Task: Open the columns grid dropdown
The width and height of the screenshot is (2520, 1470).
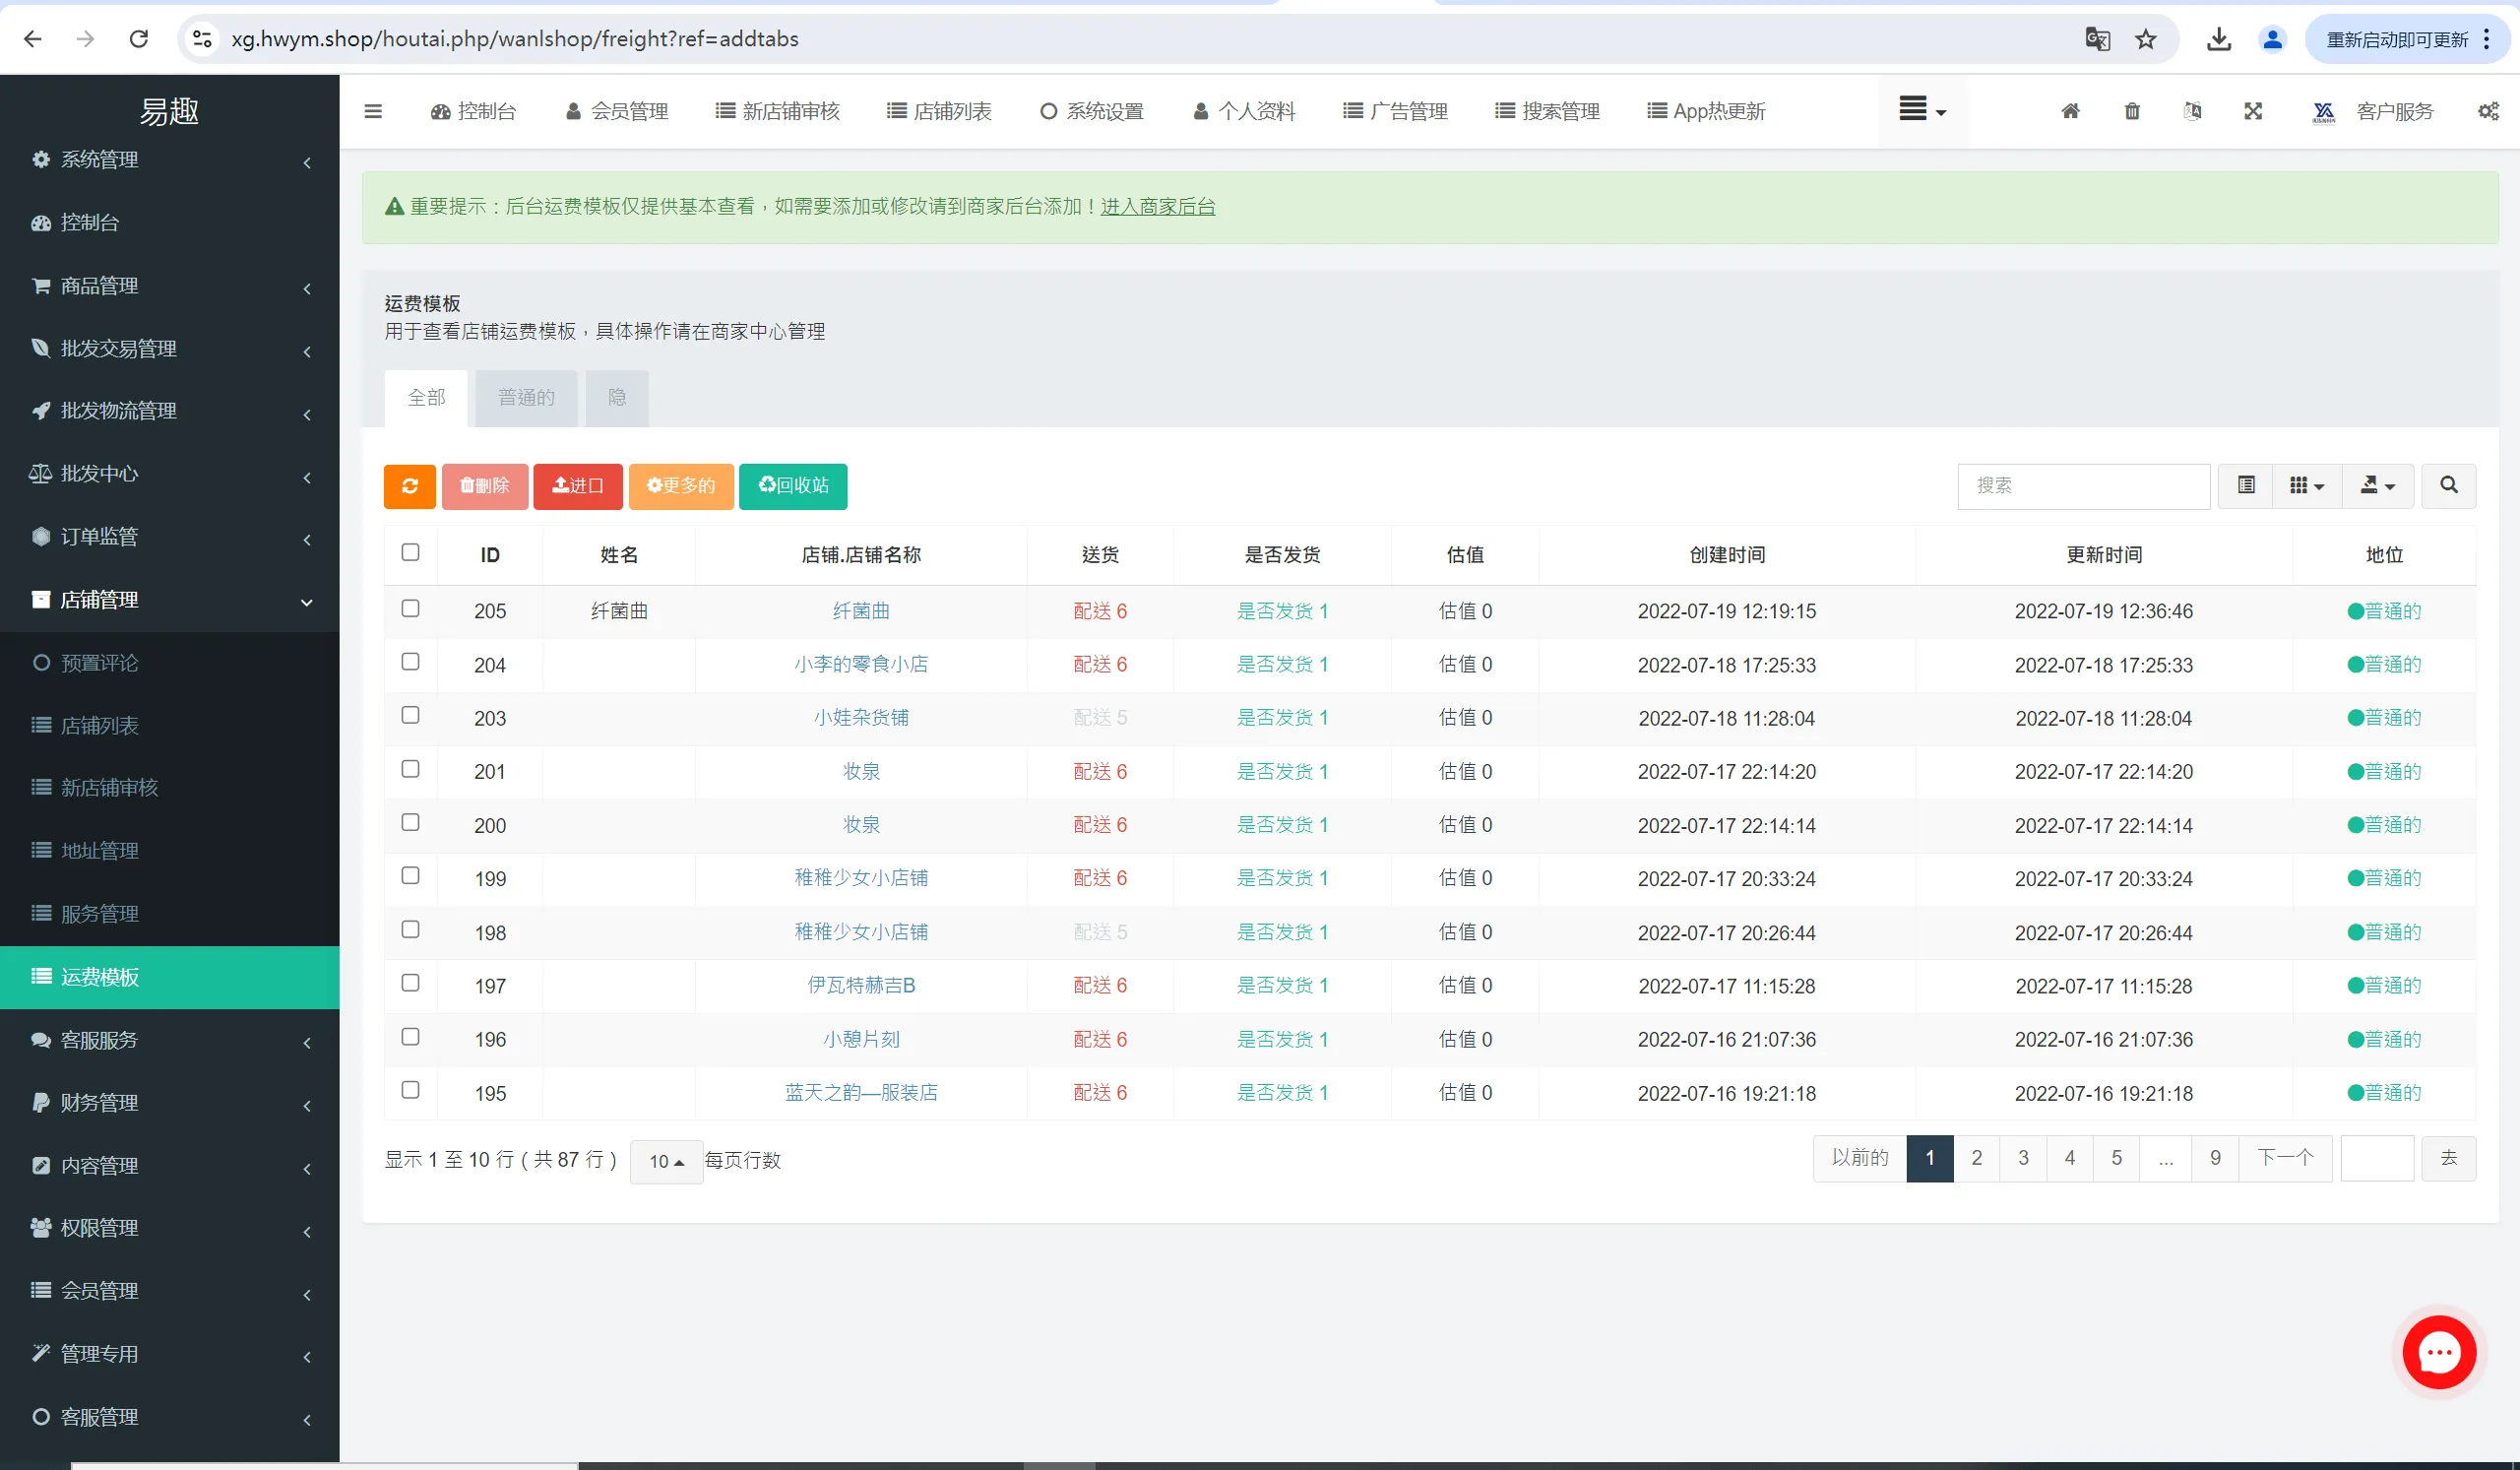Action: click(2306, 486)
